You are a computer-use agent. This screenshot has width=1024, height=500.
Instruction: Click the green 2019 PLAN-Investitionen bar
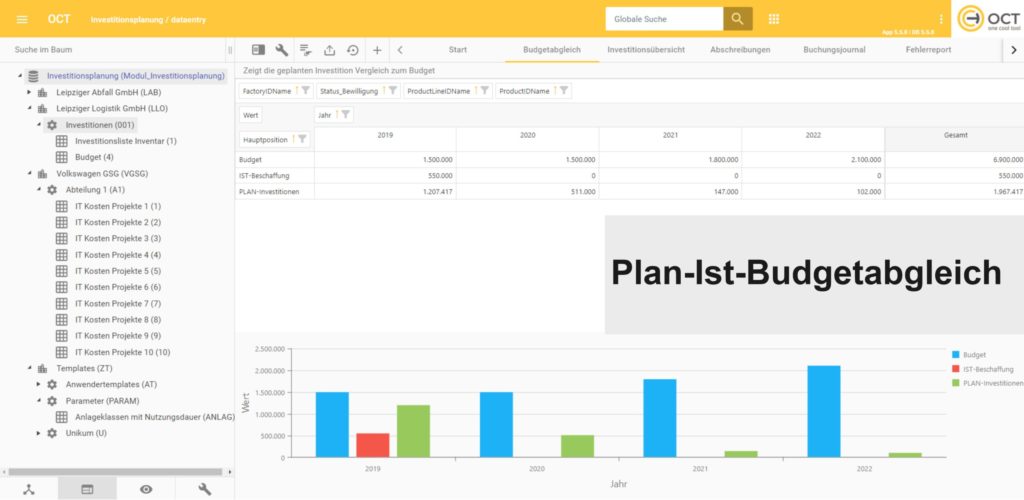[x=413, y=431]
